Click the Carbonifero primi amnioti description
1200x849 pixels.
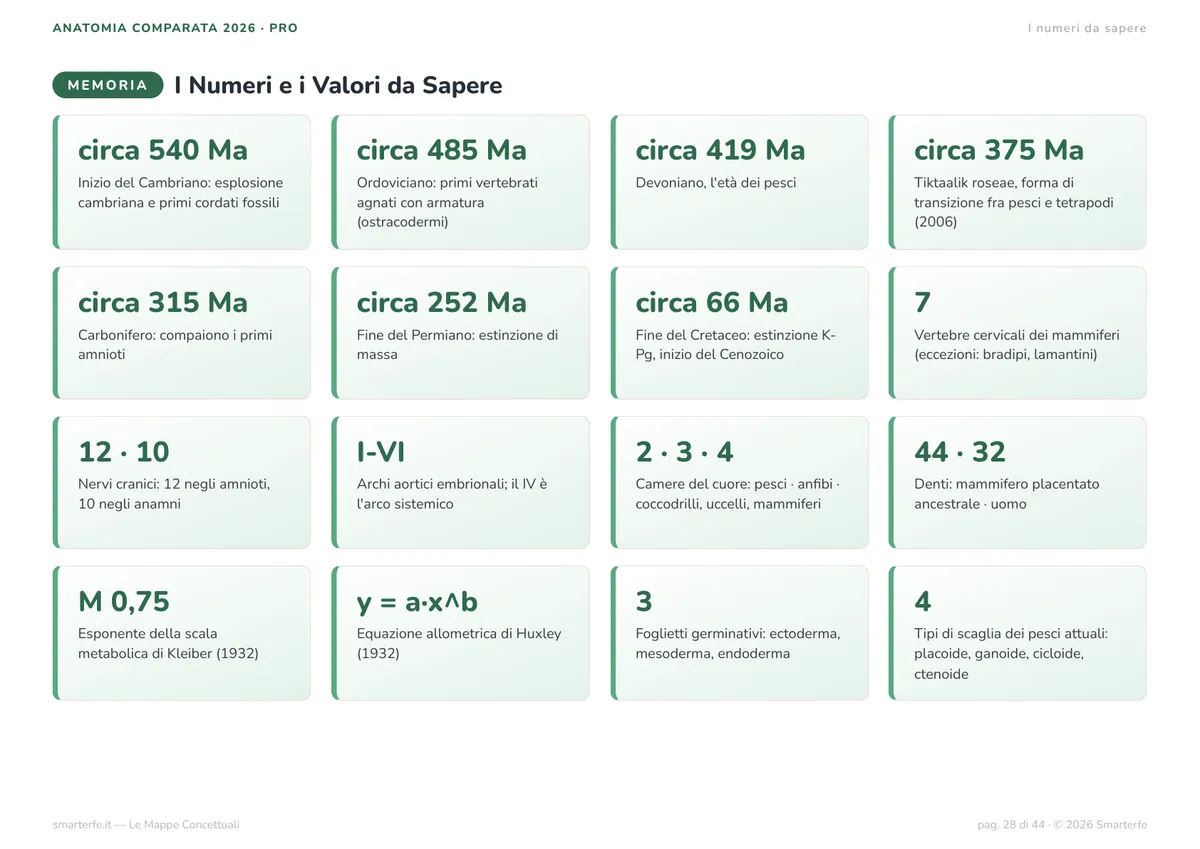tap(175, 345)
